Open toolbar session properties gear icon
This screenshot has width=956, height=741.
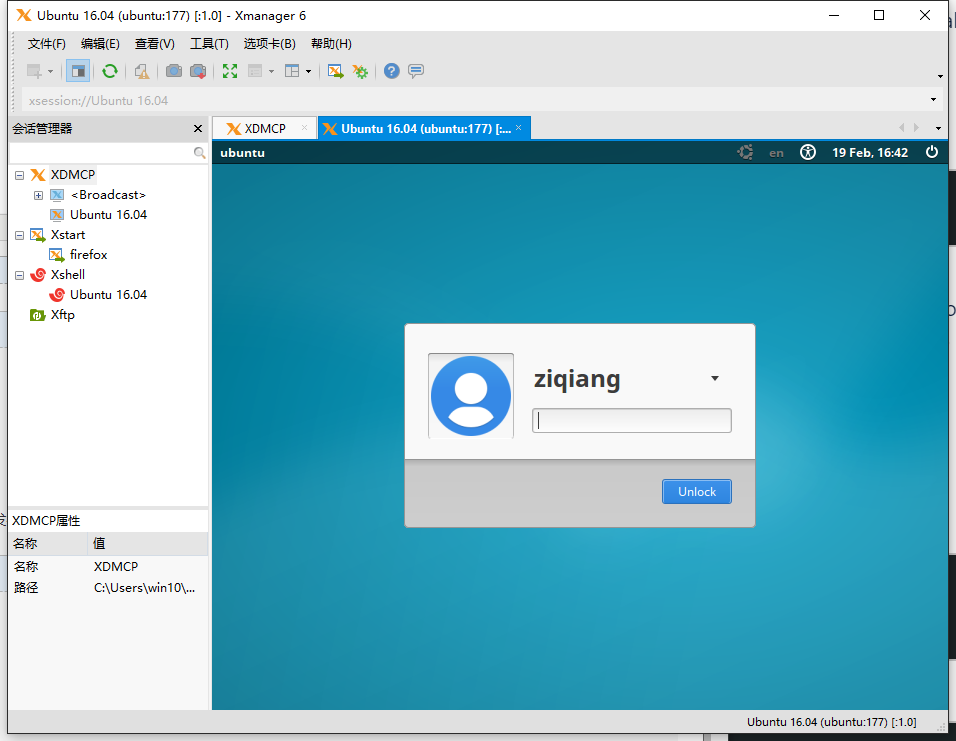tap(360, 71)
